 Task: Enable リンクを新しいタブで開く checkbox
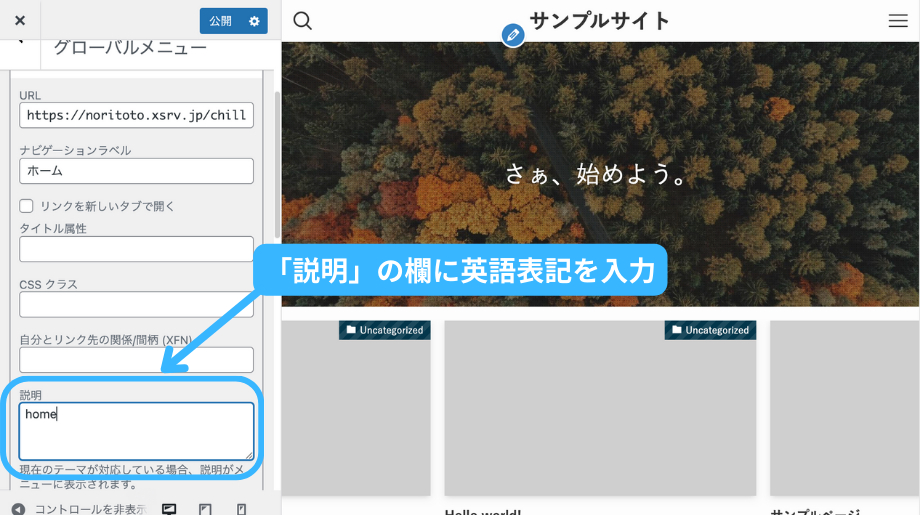(x=27, y=206)
